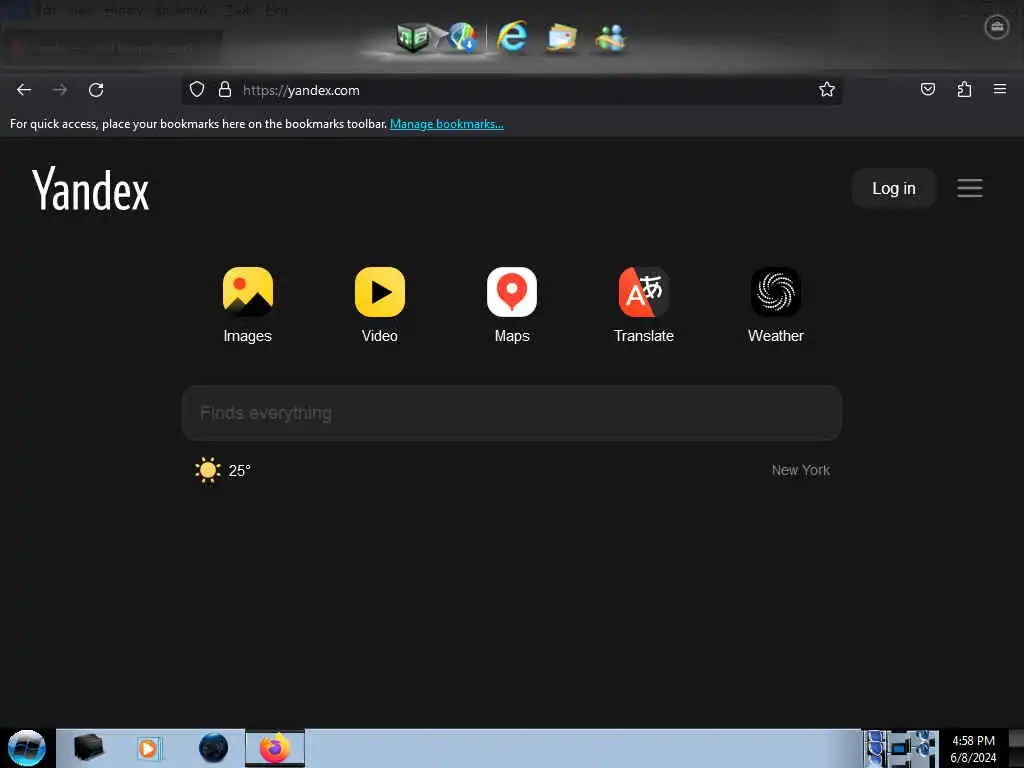This screenshot has height=768, width=1024.
Task: Open the tracking protection shield icon
Action: (x=197, y=89)
